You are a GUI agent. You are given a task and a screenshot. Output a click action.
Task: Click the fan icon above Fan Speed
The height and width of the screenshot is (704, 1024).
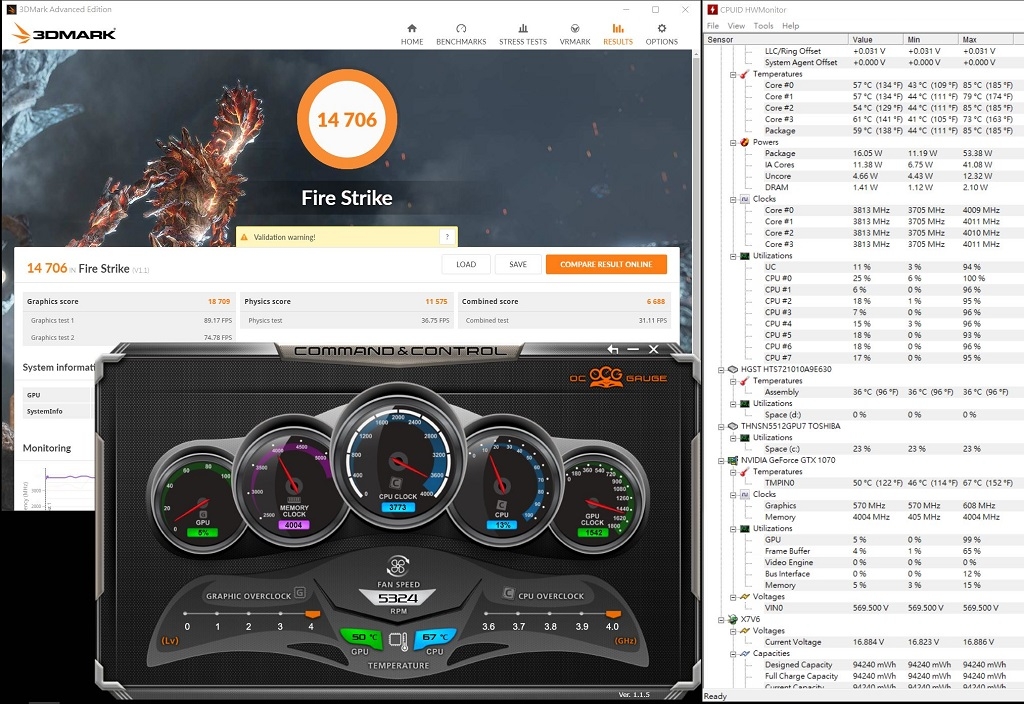click(x=398, y=566)
